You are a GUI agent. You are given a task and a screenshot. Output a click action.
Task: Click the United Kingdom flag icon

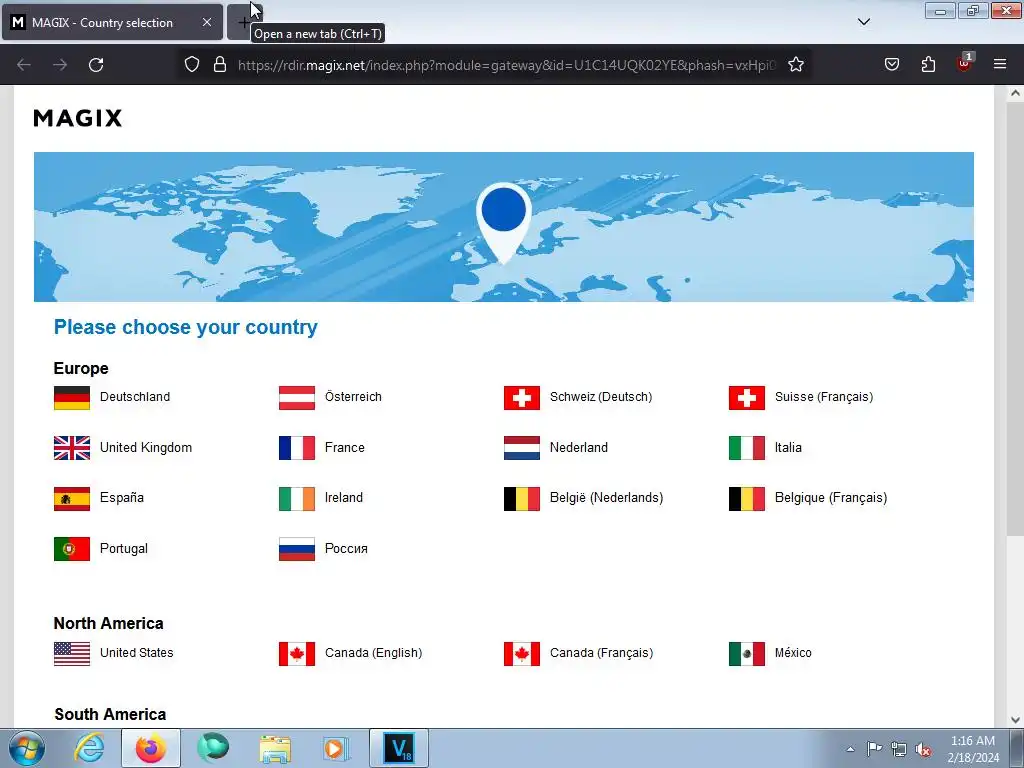coord(72,448)
